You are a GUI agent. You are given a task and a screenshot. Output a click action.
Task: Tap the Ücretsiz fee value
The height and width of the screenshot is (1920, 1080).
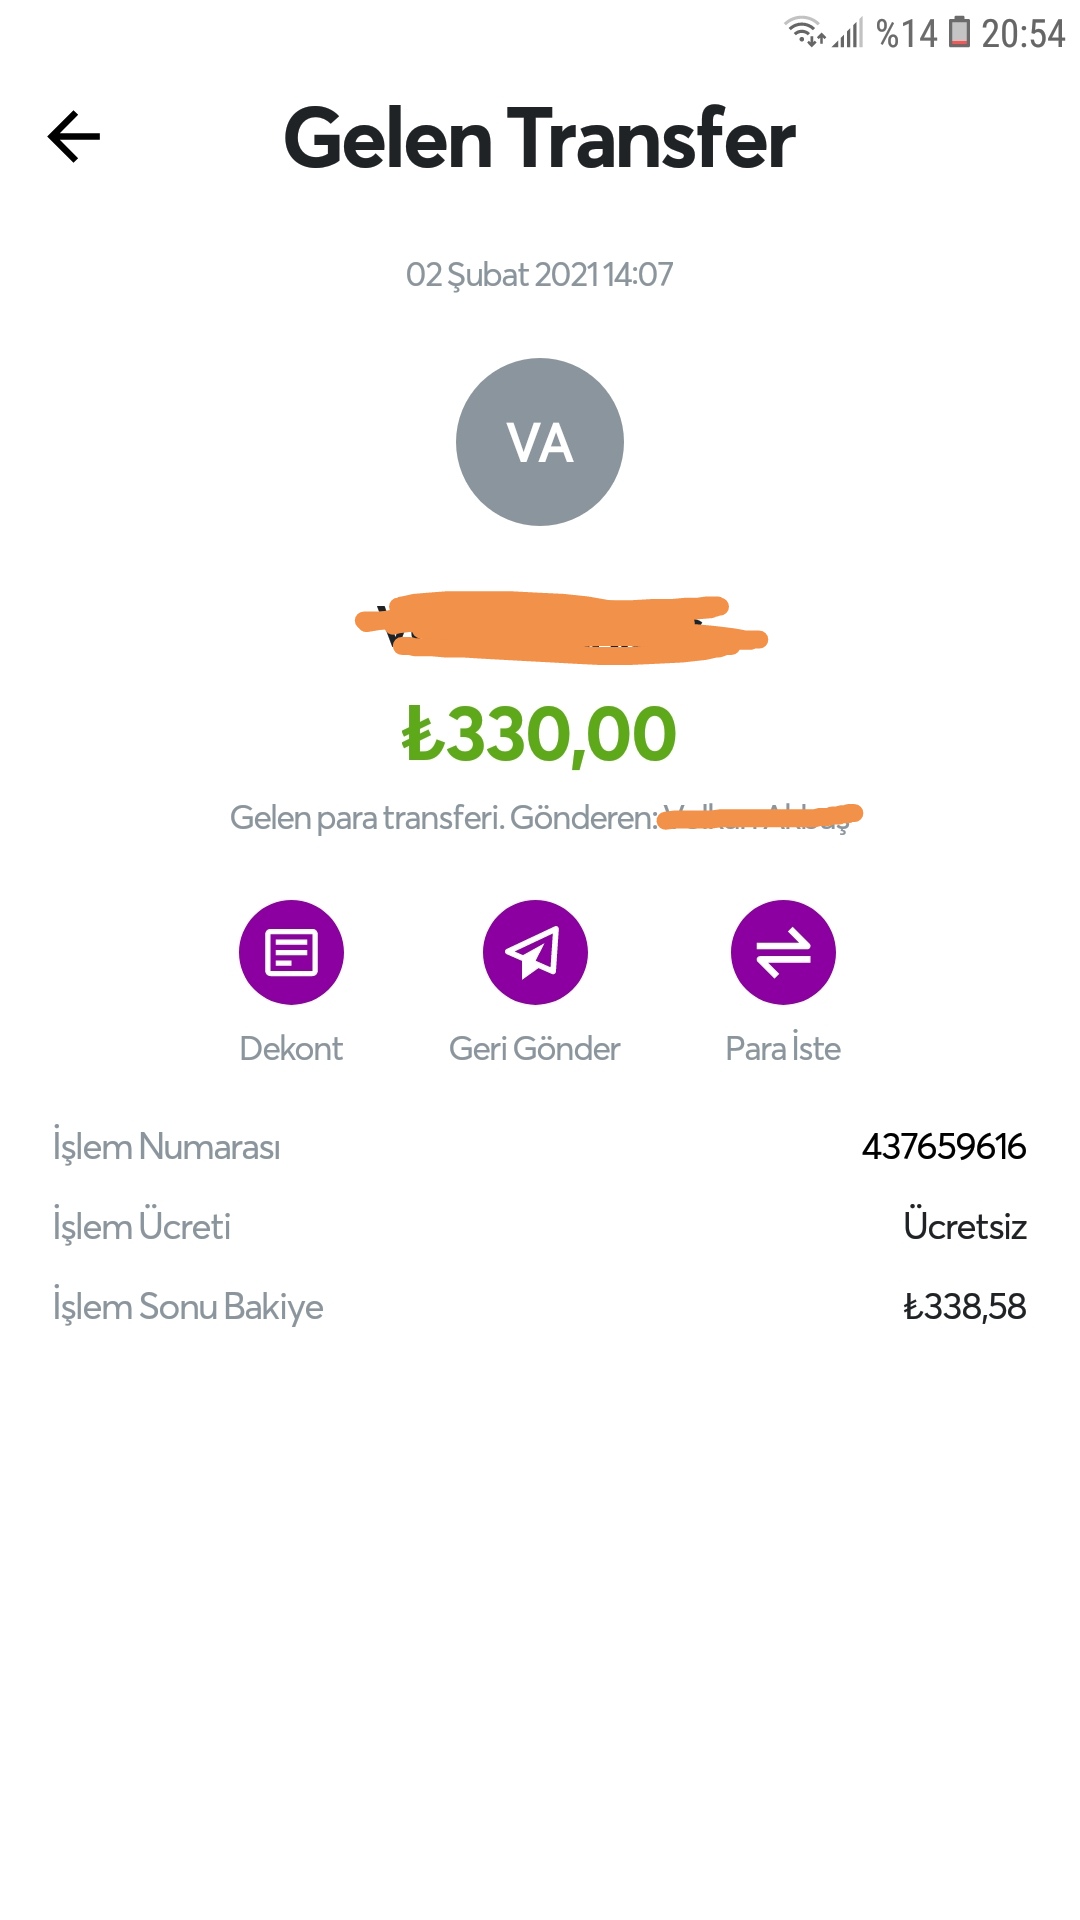coord(965,1226)
